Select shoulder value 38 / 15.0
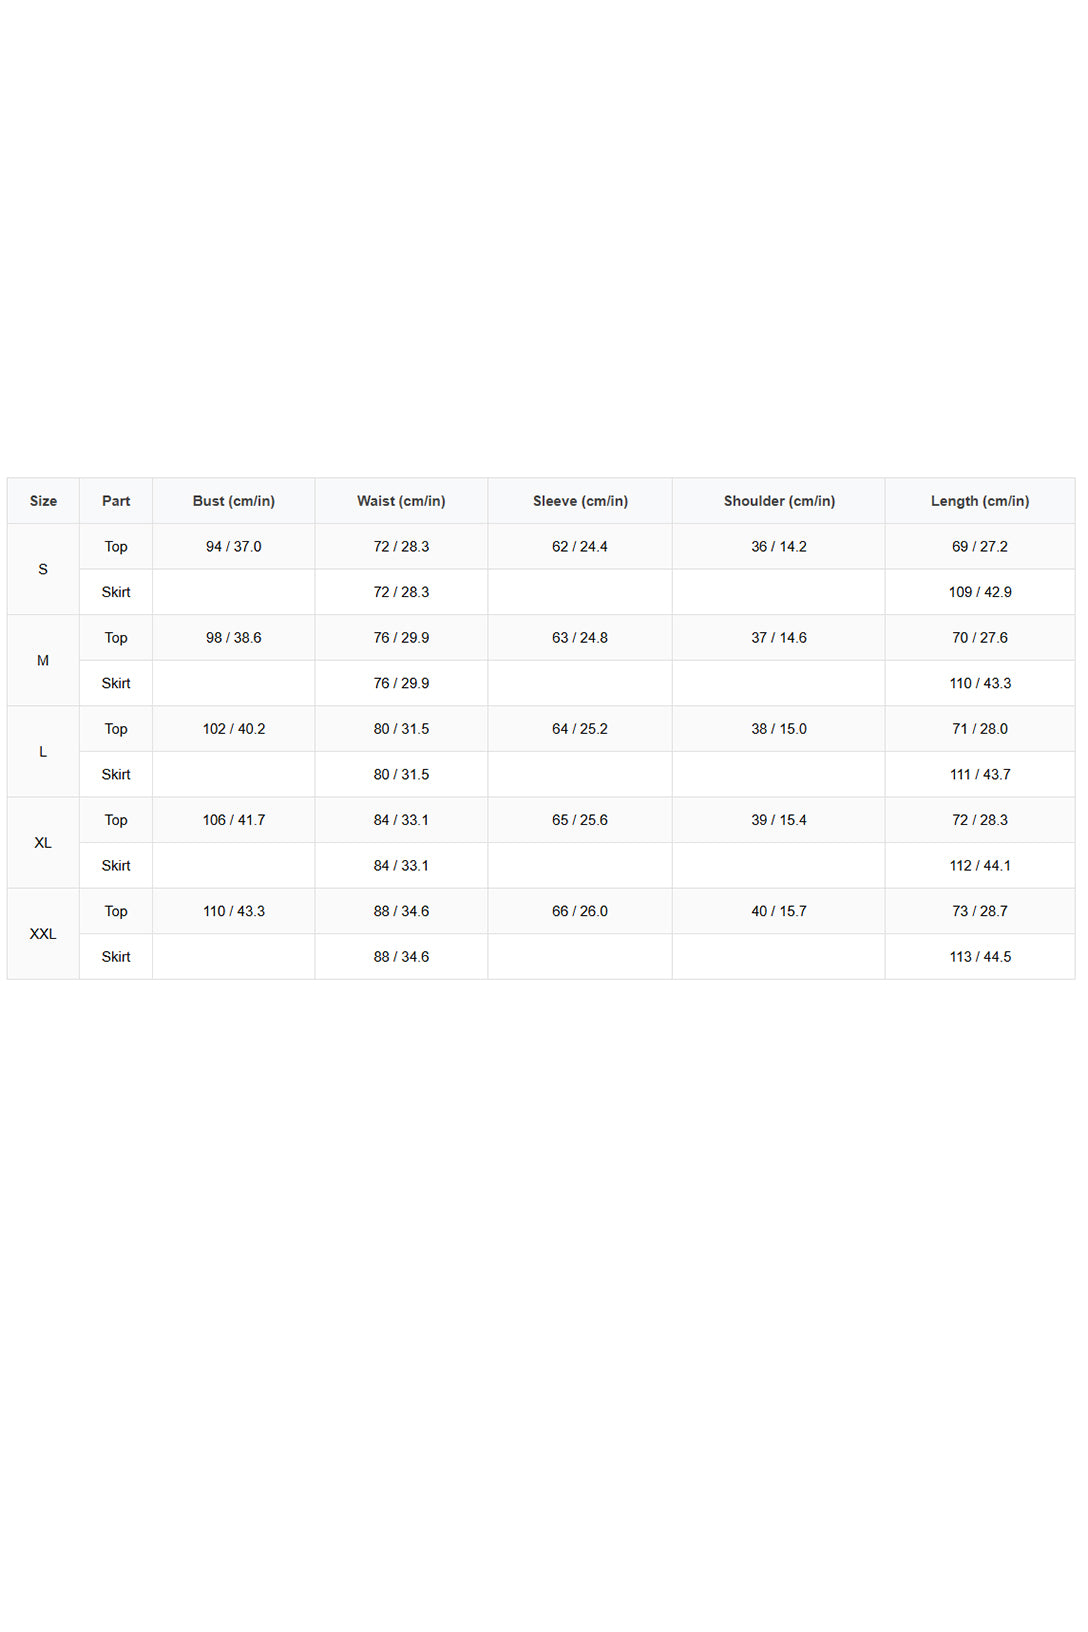Image resolution: width=1088 pixels, height=1632 pixels. pyautogui.click(x=779, y=729)
